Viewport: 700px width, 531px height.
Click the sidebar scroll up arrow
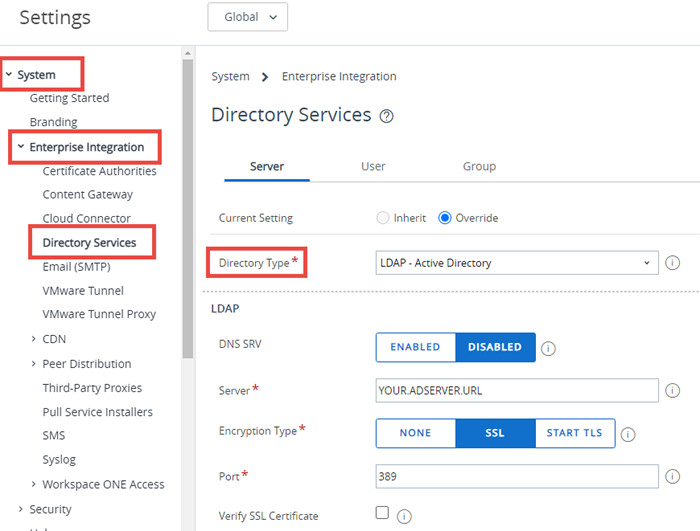[188, 53]
